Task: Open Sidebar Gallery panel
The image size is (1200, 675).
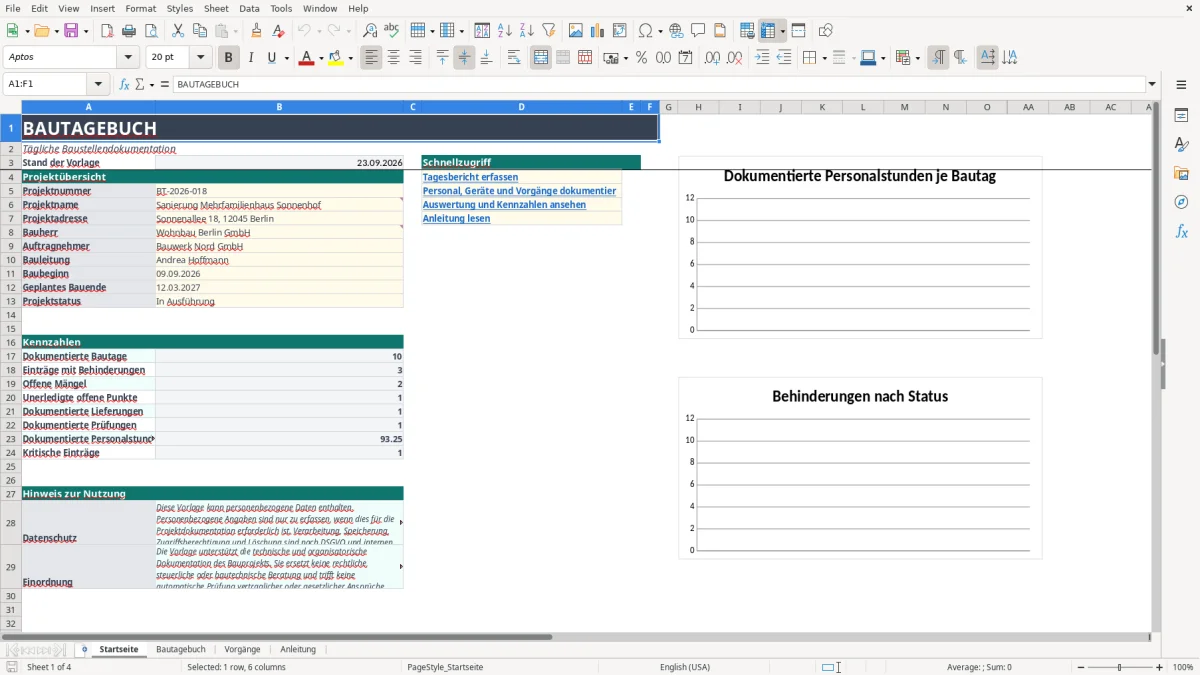Action: click(1181, 173)
